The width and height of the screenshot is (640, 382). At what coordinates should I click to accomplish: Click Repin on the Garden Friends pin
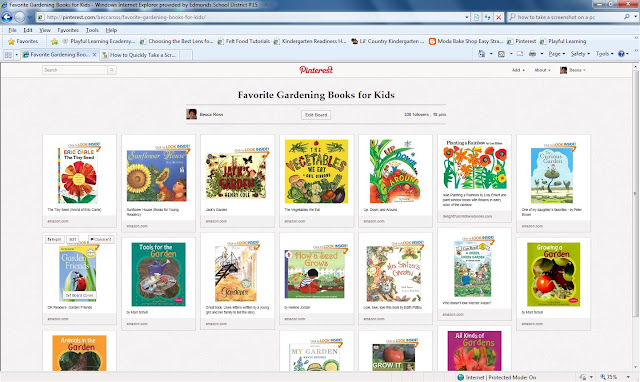54,239
